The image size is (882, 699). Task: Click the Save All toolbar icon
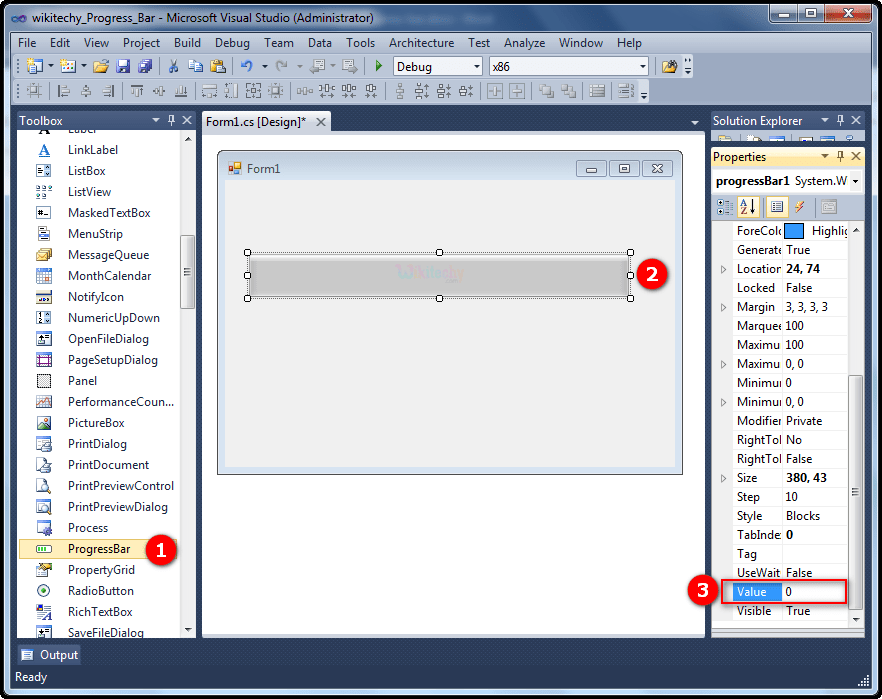tap(143, 66)
